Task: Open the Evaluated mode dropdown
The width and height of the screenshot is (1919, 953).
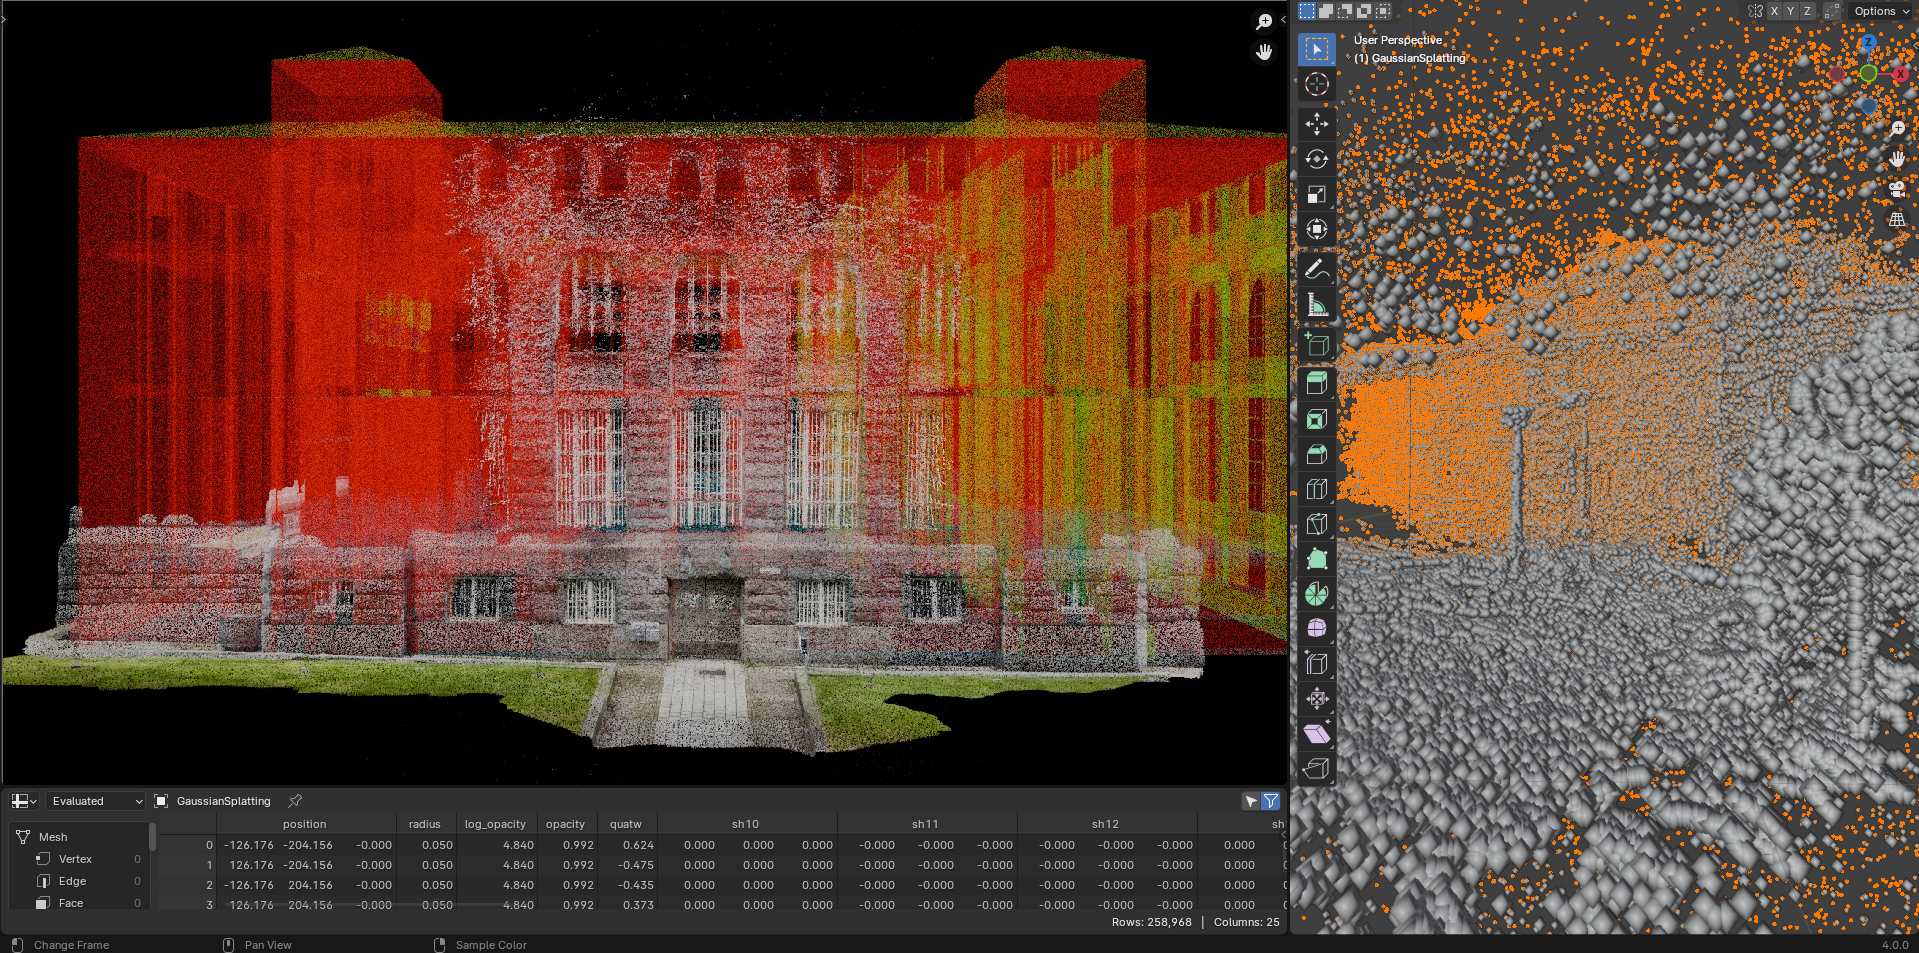Action: point(97,801)
